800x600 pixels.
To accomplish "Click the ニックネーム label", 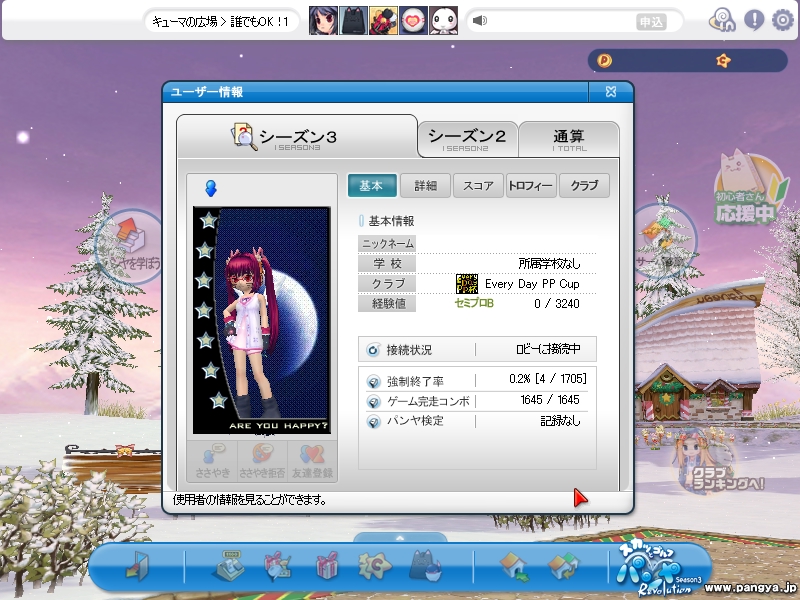I will click(x=387, y=244).
